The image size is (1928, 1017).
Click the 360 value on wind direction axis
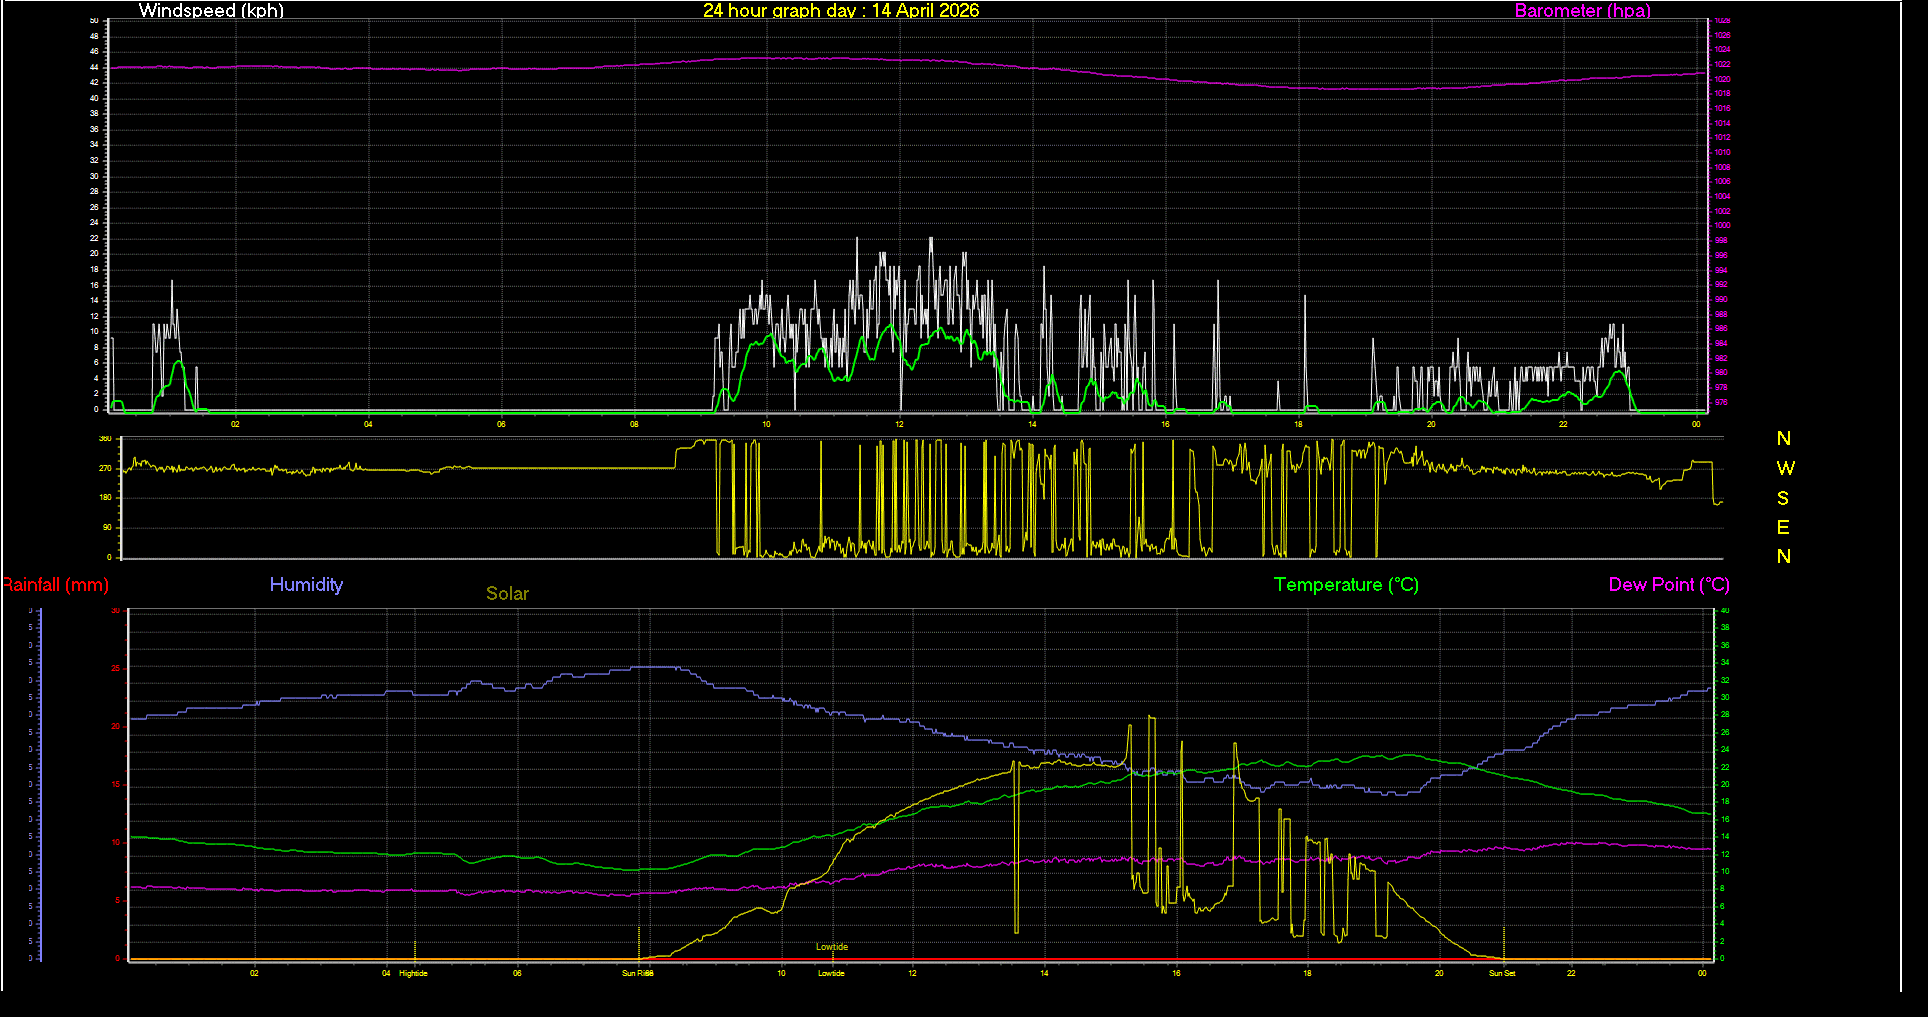[x=106, y=437]
